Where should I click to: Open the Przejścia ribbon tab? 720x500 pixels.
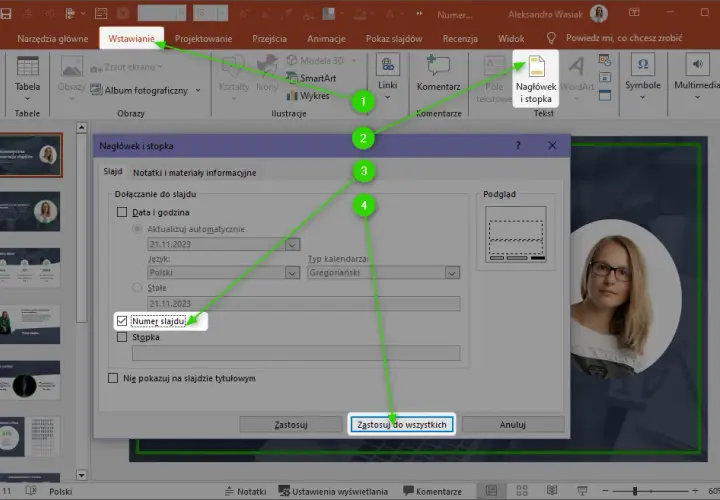pyautogui.click(x=270, y=39)
